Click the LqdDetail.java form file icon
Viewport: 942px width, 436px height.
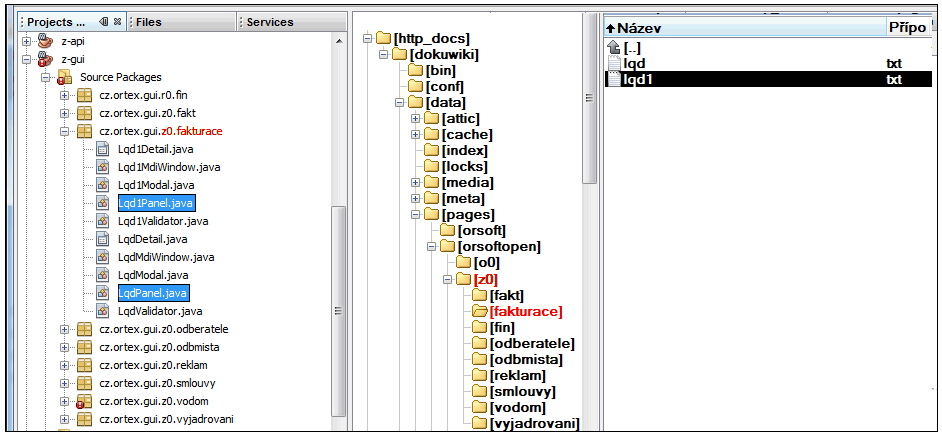pyautogui.click(x=101, y=239)
